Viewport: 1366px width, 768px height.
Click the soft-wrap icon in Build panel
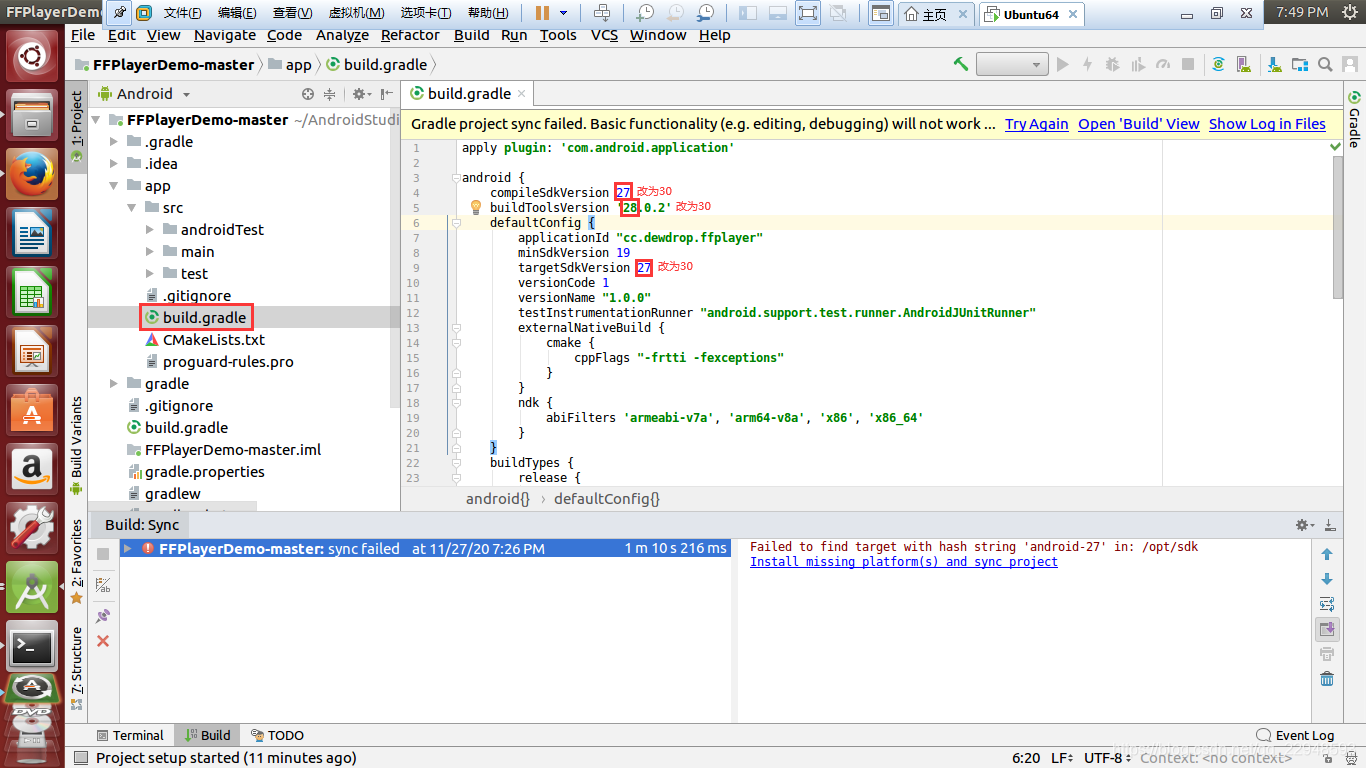point(1326,603)
